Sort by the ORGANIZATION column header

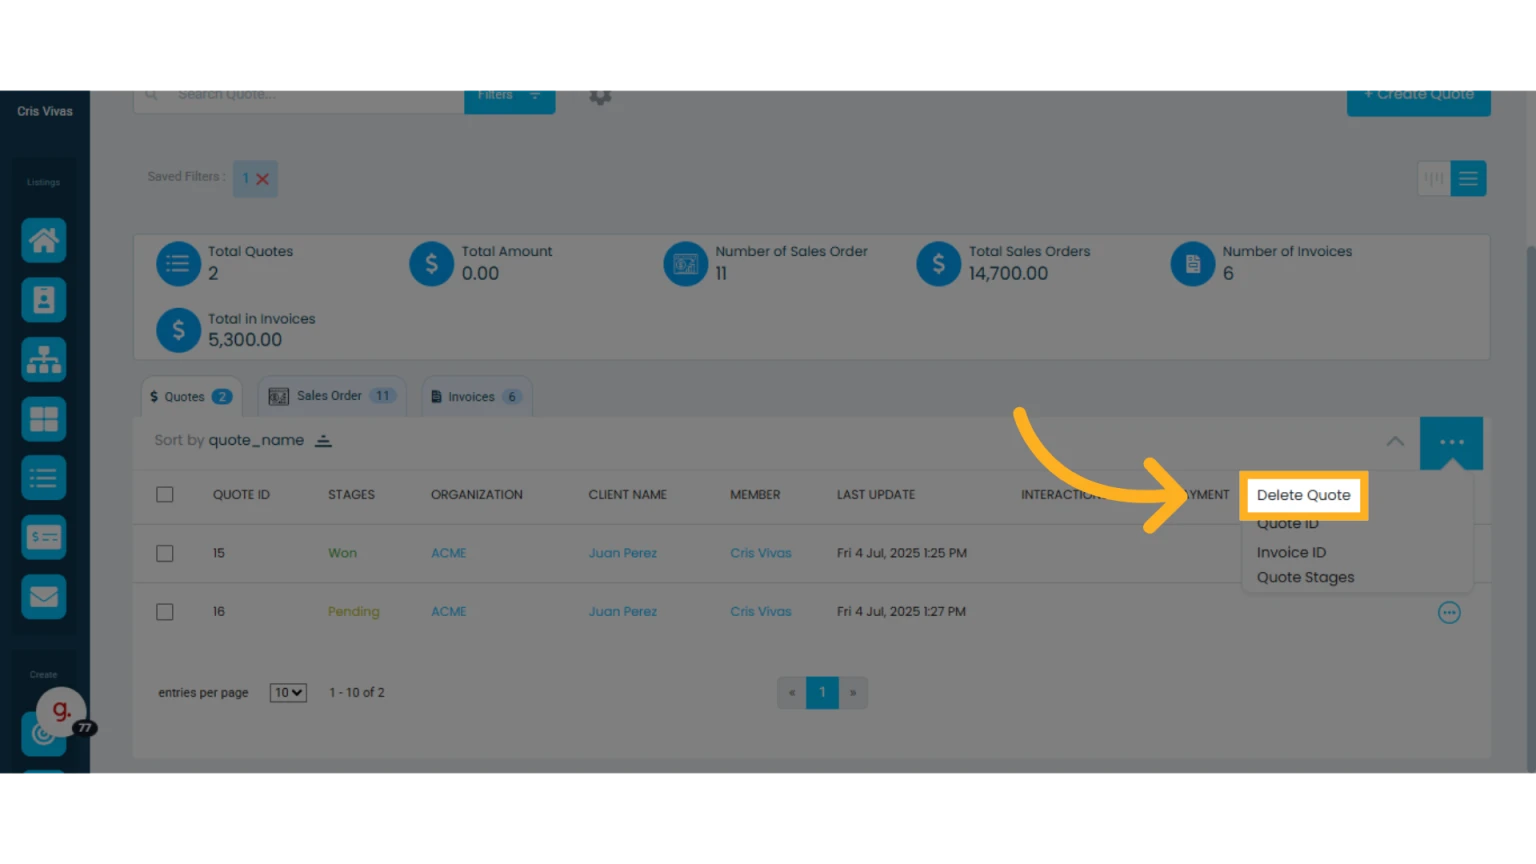[x=477, y=495]
